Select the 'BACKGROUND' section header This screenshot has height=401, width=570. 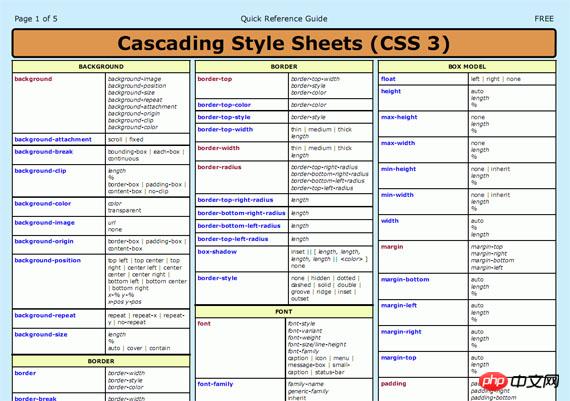[x=101, y=67]
